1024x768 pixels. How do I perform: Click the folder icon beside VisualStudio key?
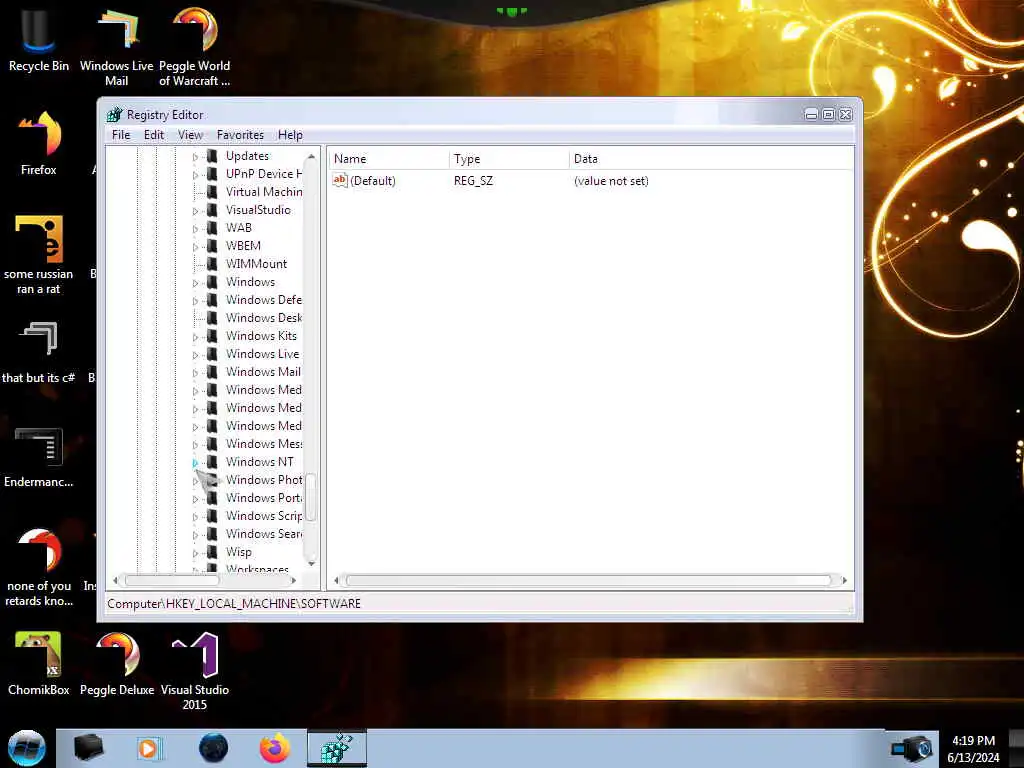click(x=212, y=210)
